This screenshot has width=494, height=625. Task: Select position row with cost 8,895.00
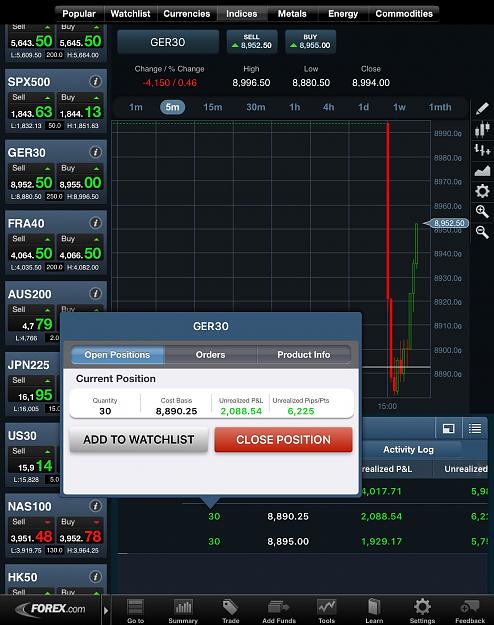[x=302, y=541]
